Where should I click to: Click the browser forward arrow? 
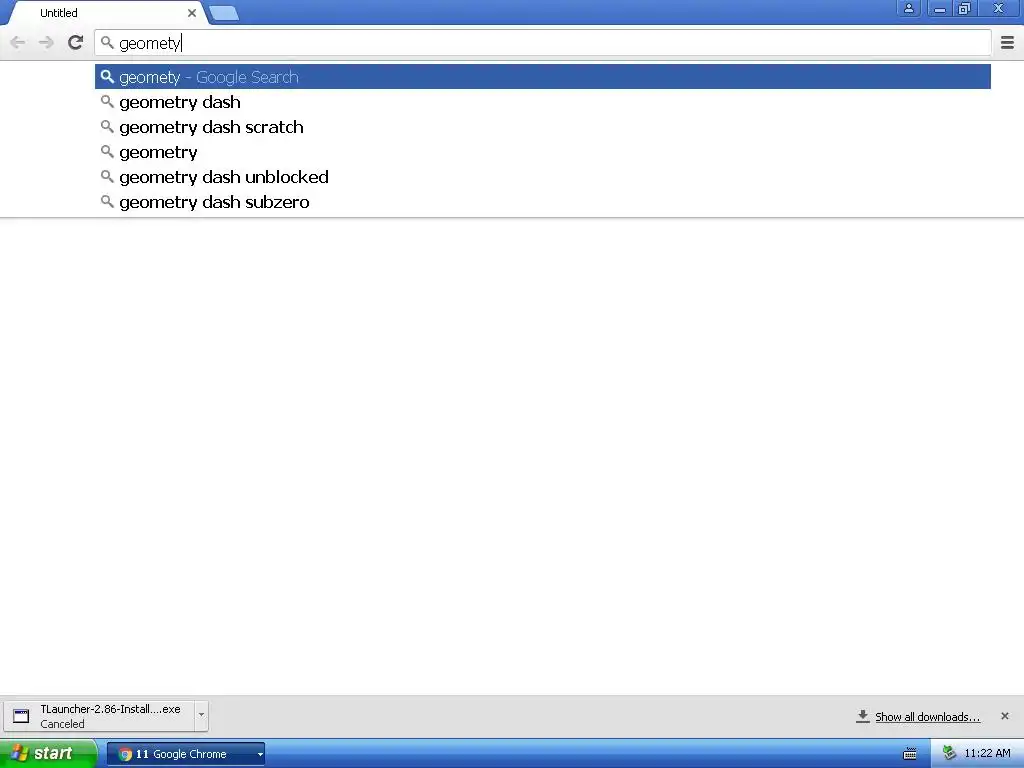(46, 43)
